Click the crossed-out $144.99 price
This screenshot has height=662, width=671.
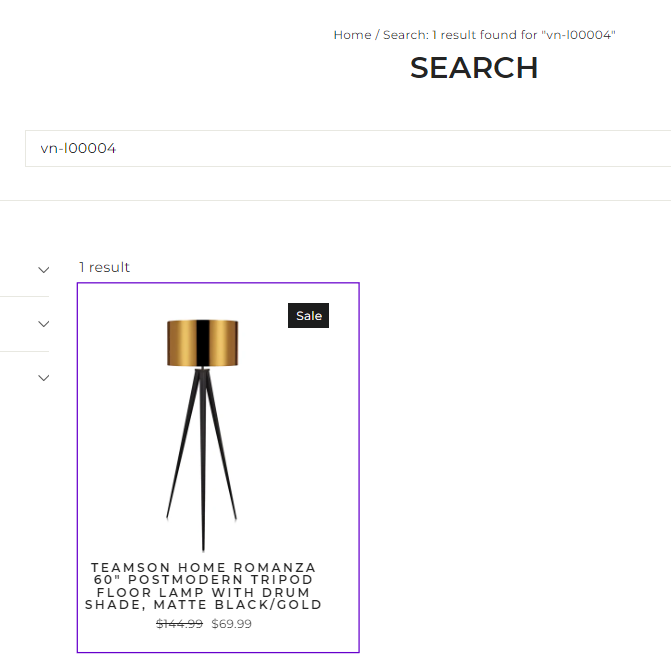coord(179,623)
